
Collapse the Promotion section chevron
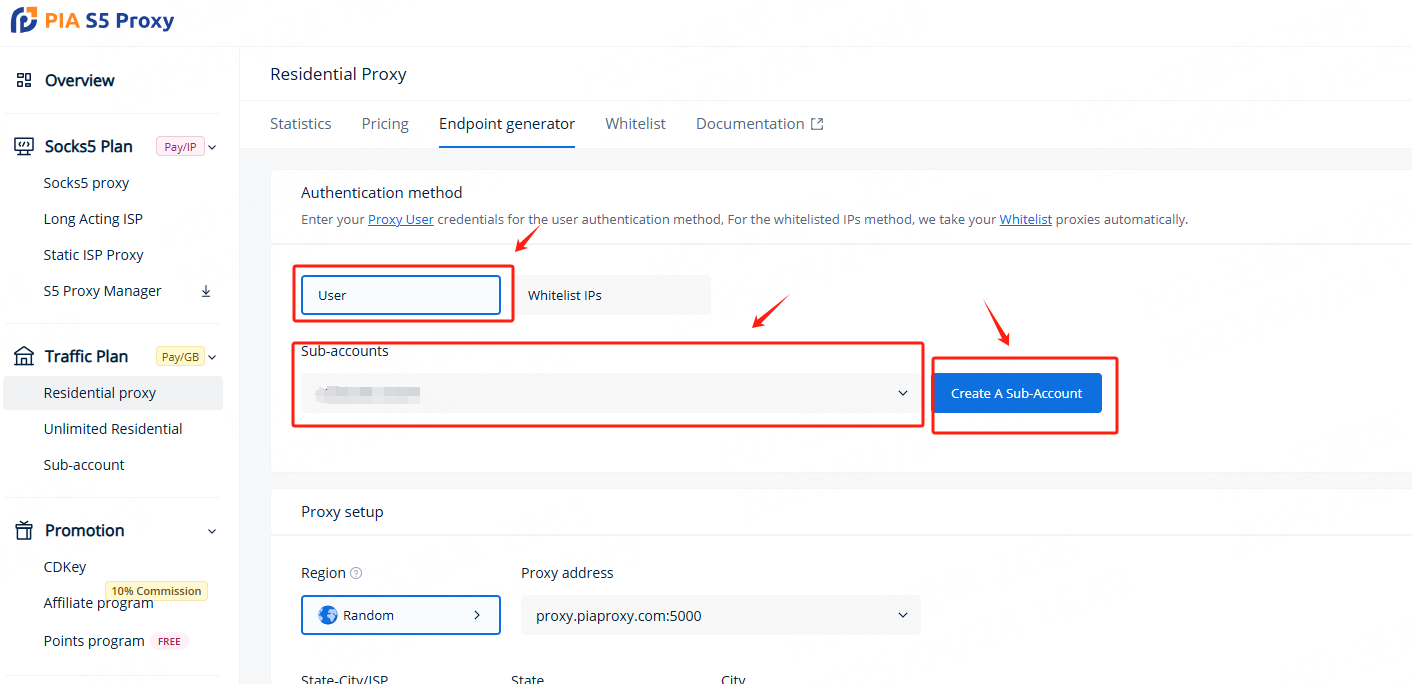tap(212, 531)
